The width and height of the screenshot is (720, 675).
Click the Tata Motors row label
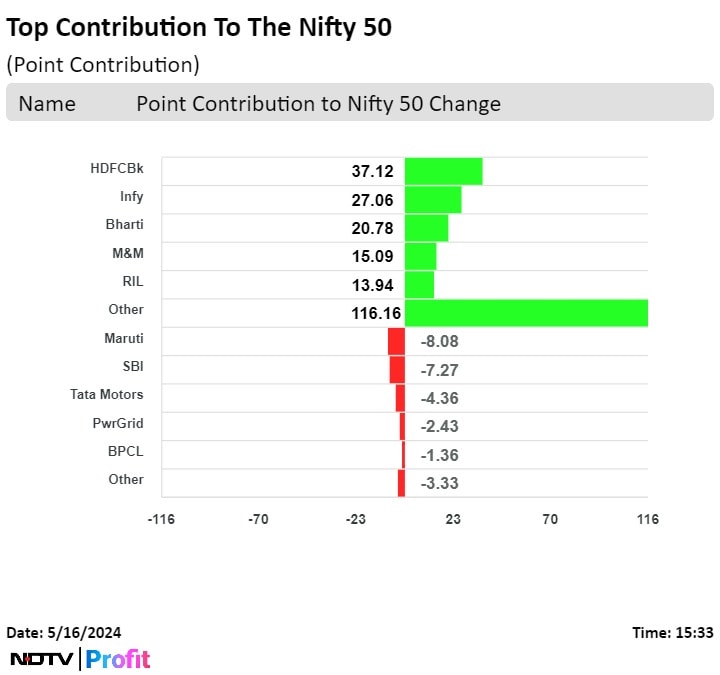107,394
